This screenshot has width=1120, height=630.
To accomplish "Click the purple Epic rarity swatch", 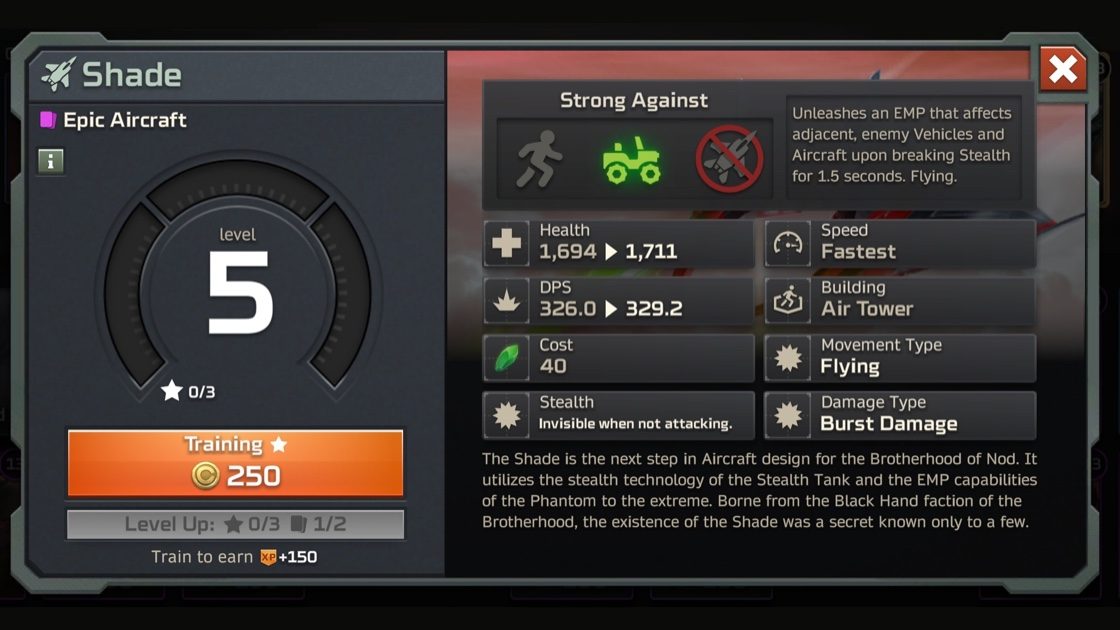I will 48,119.
